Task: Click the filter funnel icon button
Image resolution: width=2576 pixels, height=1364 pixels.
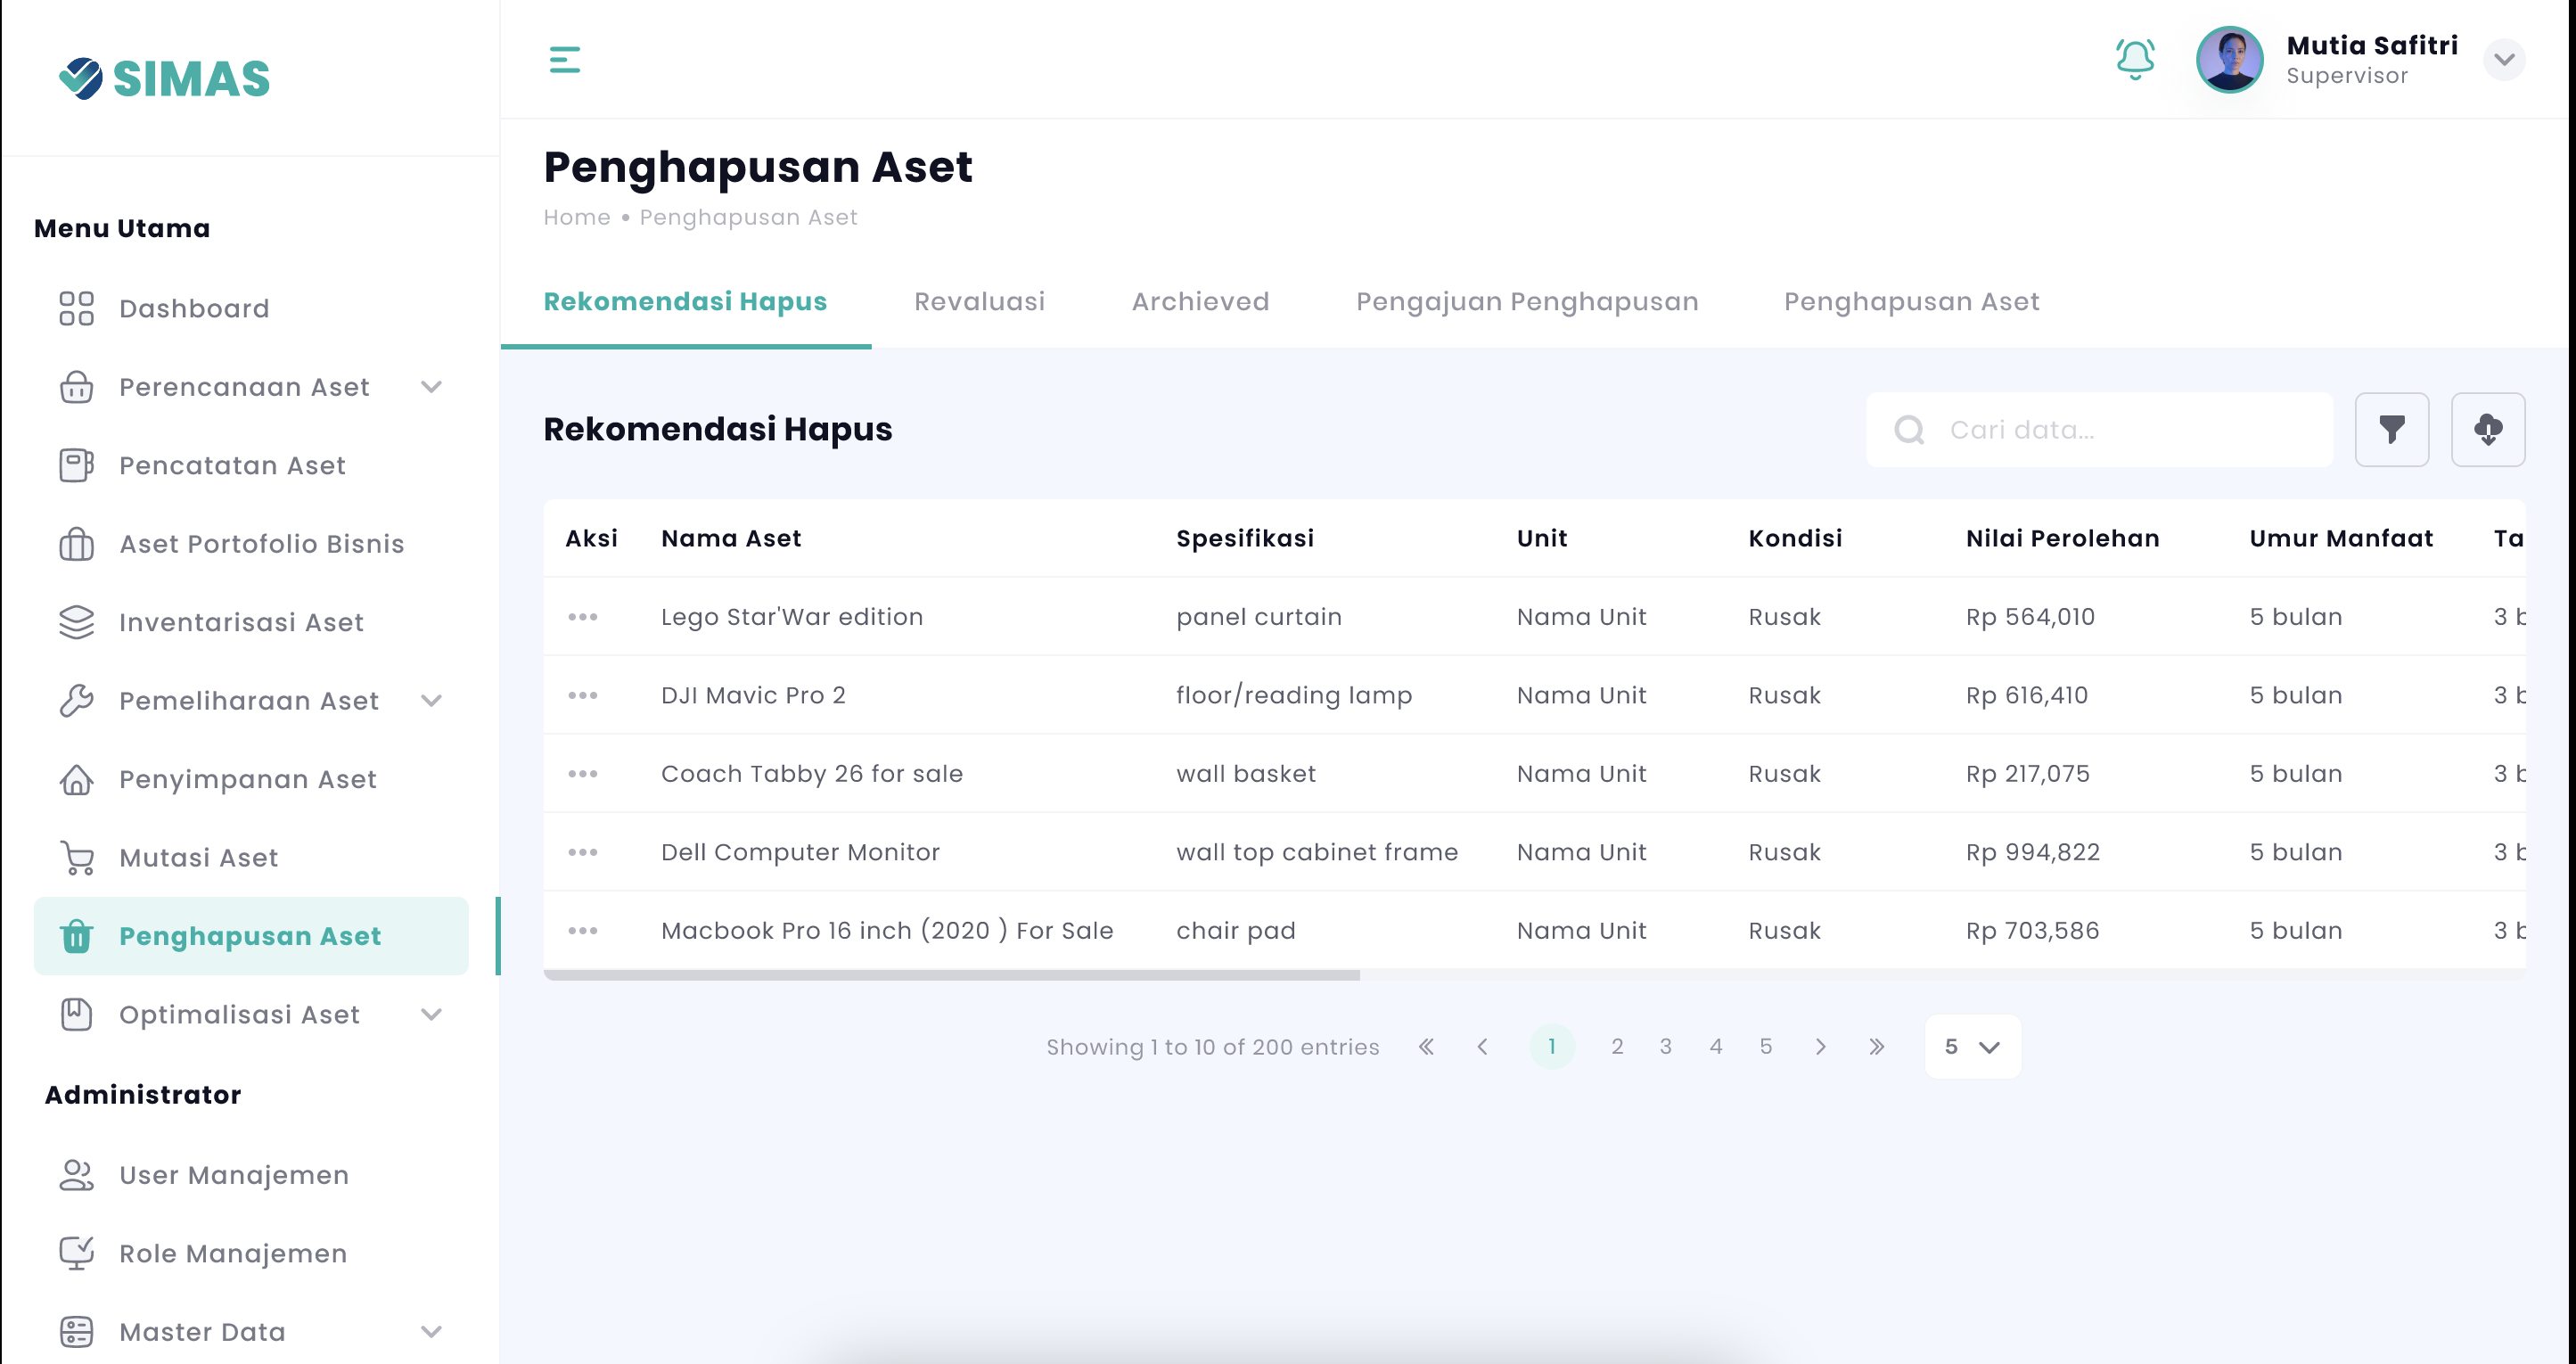Action: (x=2391, y=430)
